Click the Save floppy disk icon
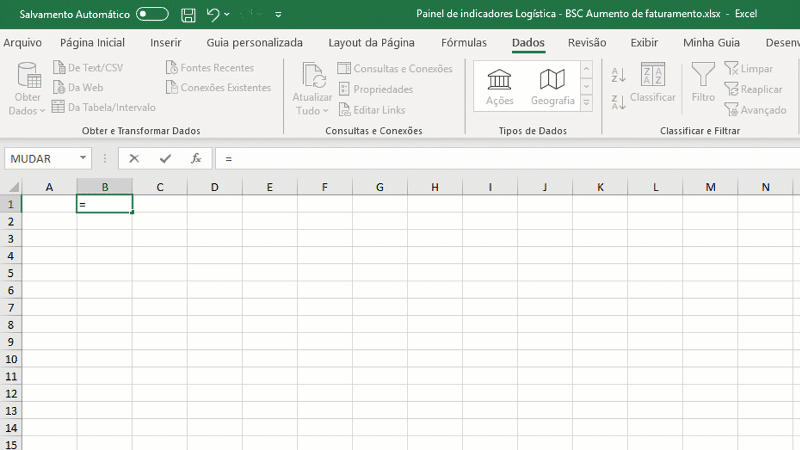800x450 pixels. 188,14
